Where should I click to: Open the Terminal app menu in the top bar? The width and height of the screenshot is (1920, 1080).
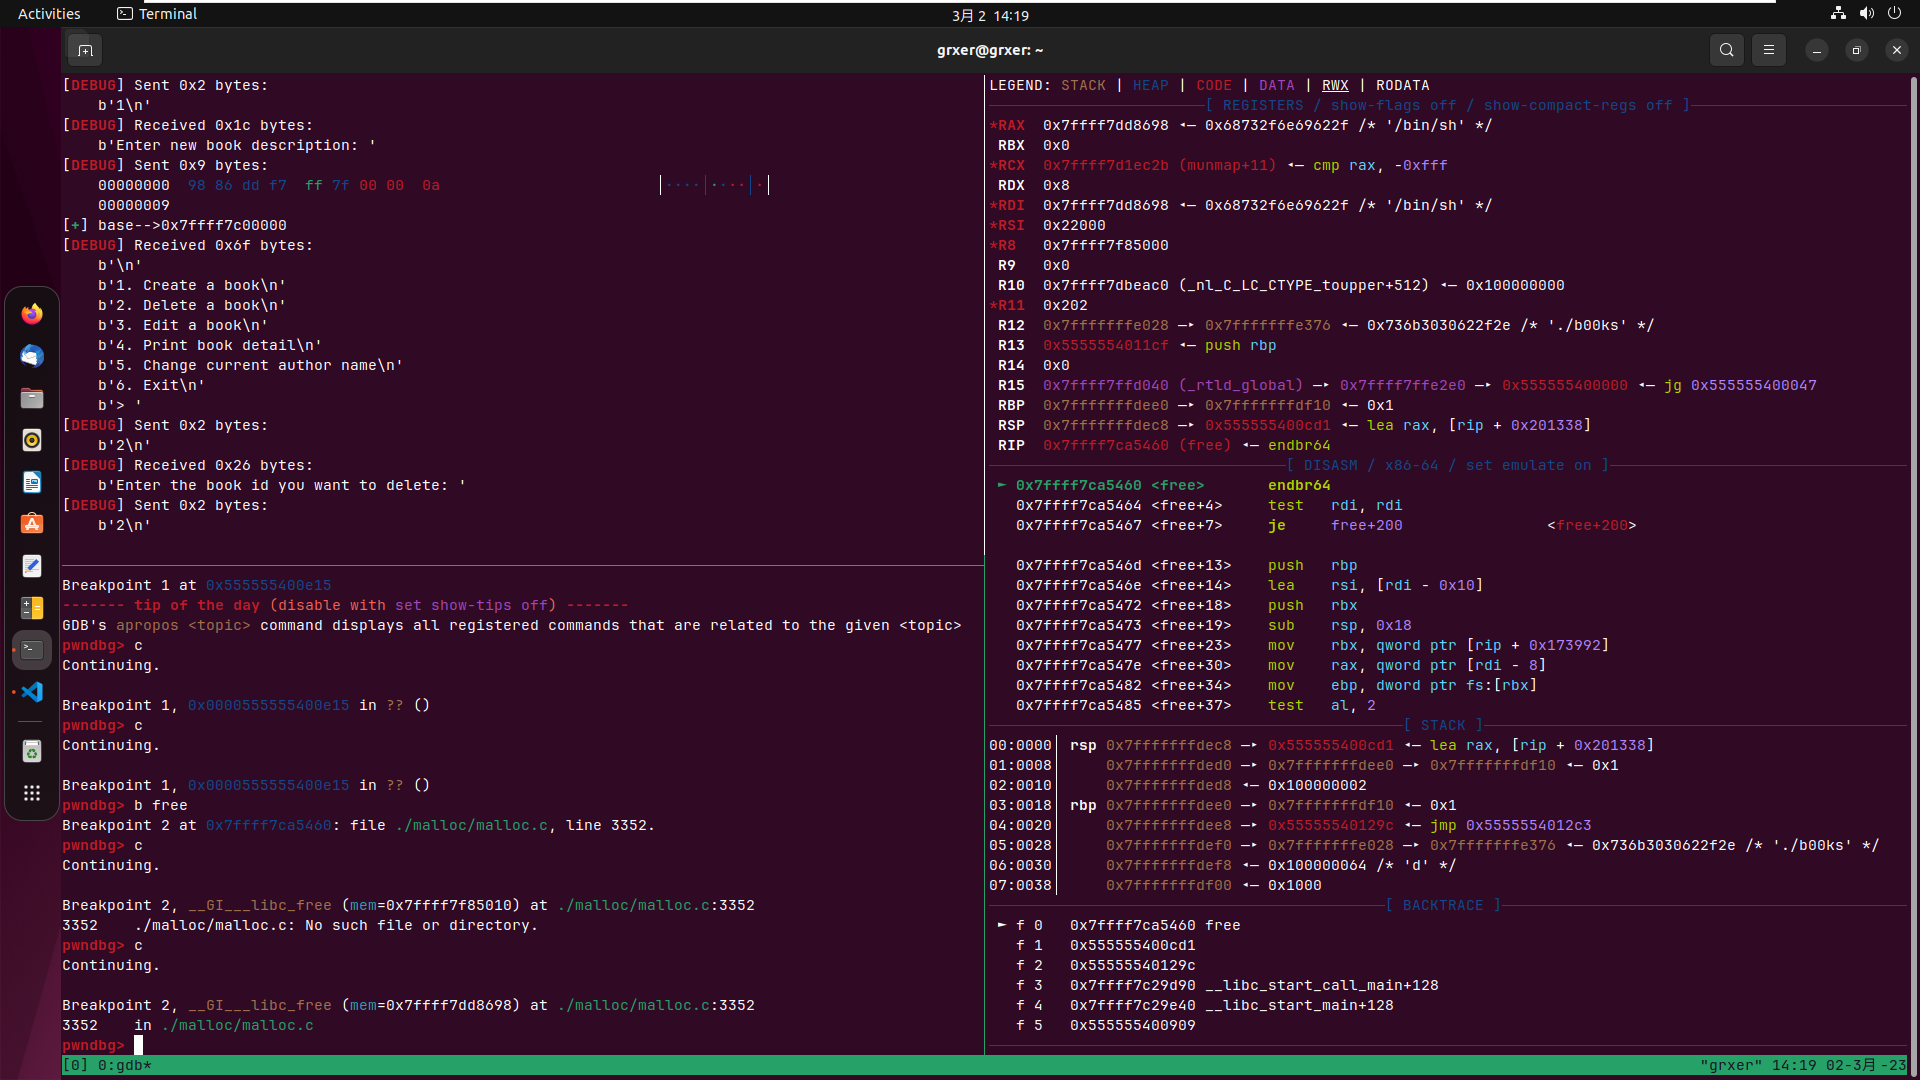click(157, 14)
